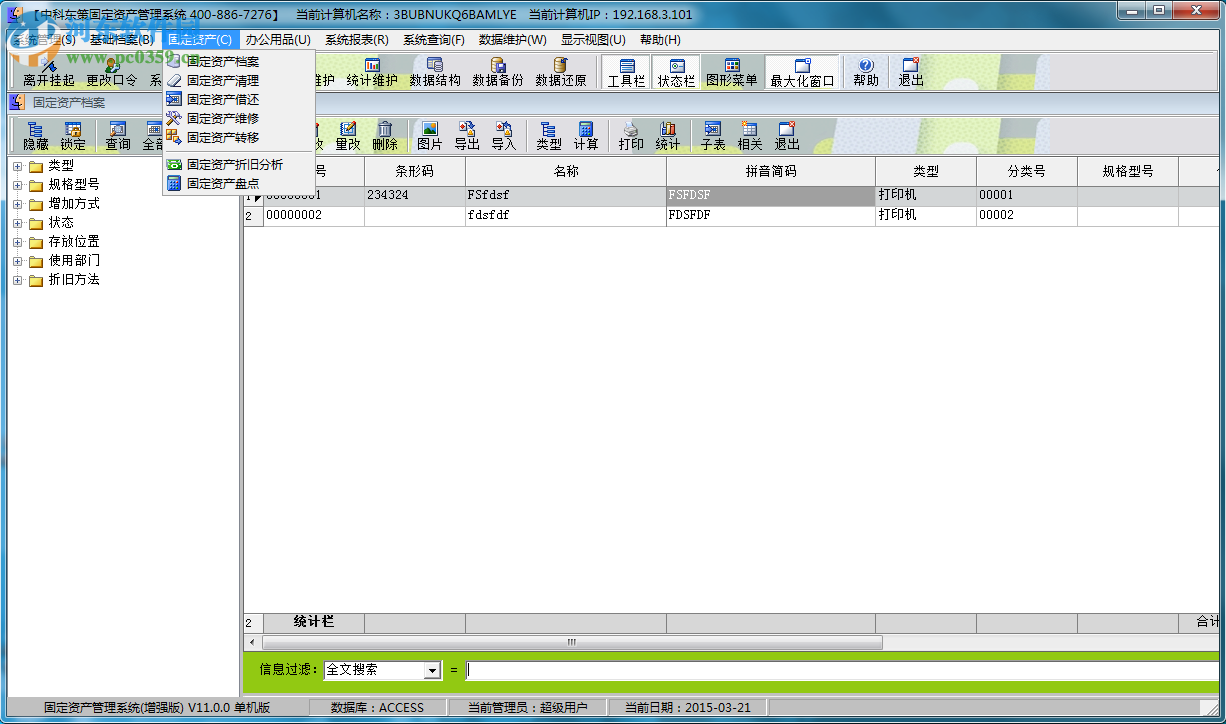
Task: Choose 固定资产借还 from the menu
Action: (238, 100)
